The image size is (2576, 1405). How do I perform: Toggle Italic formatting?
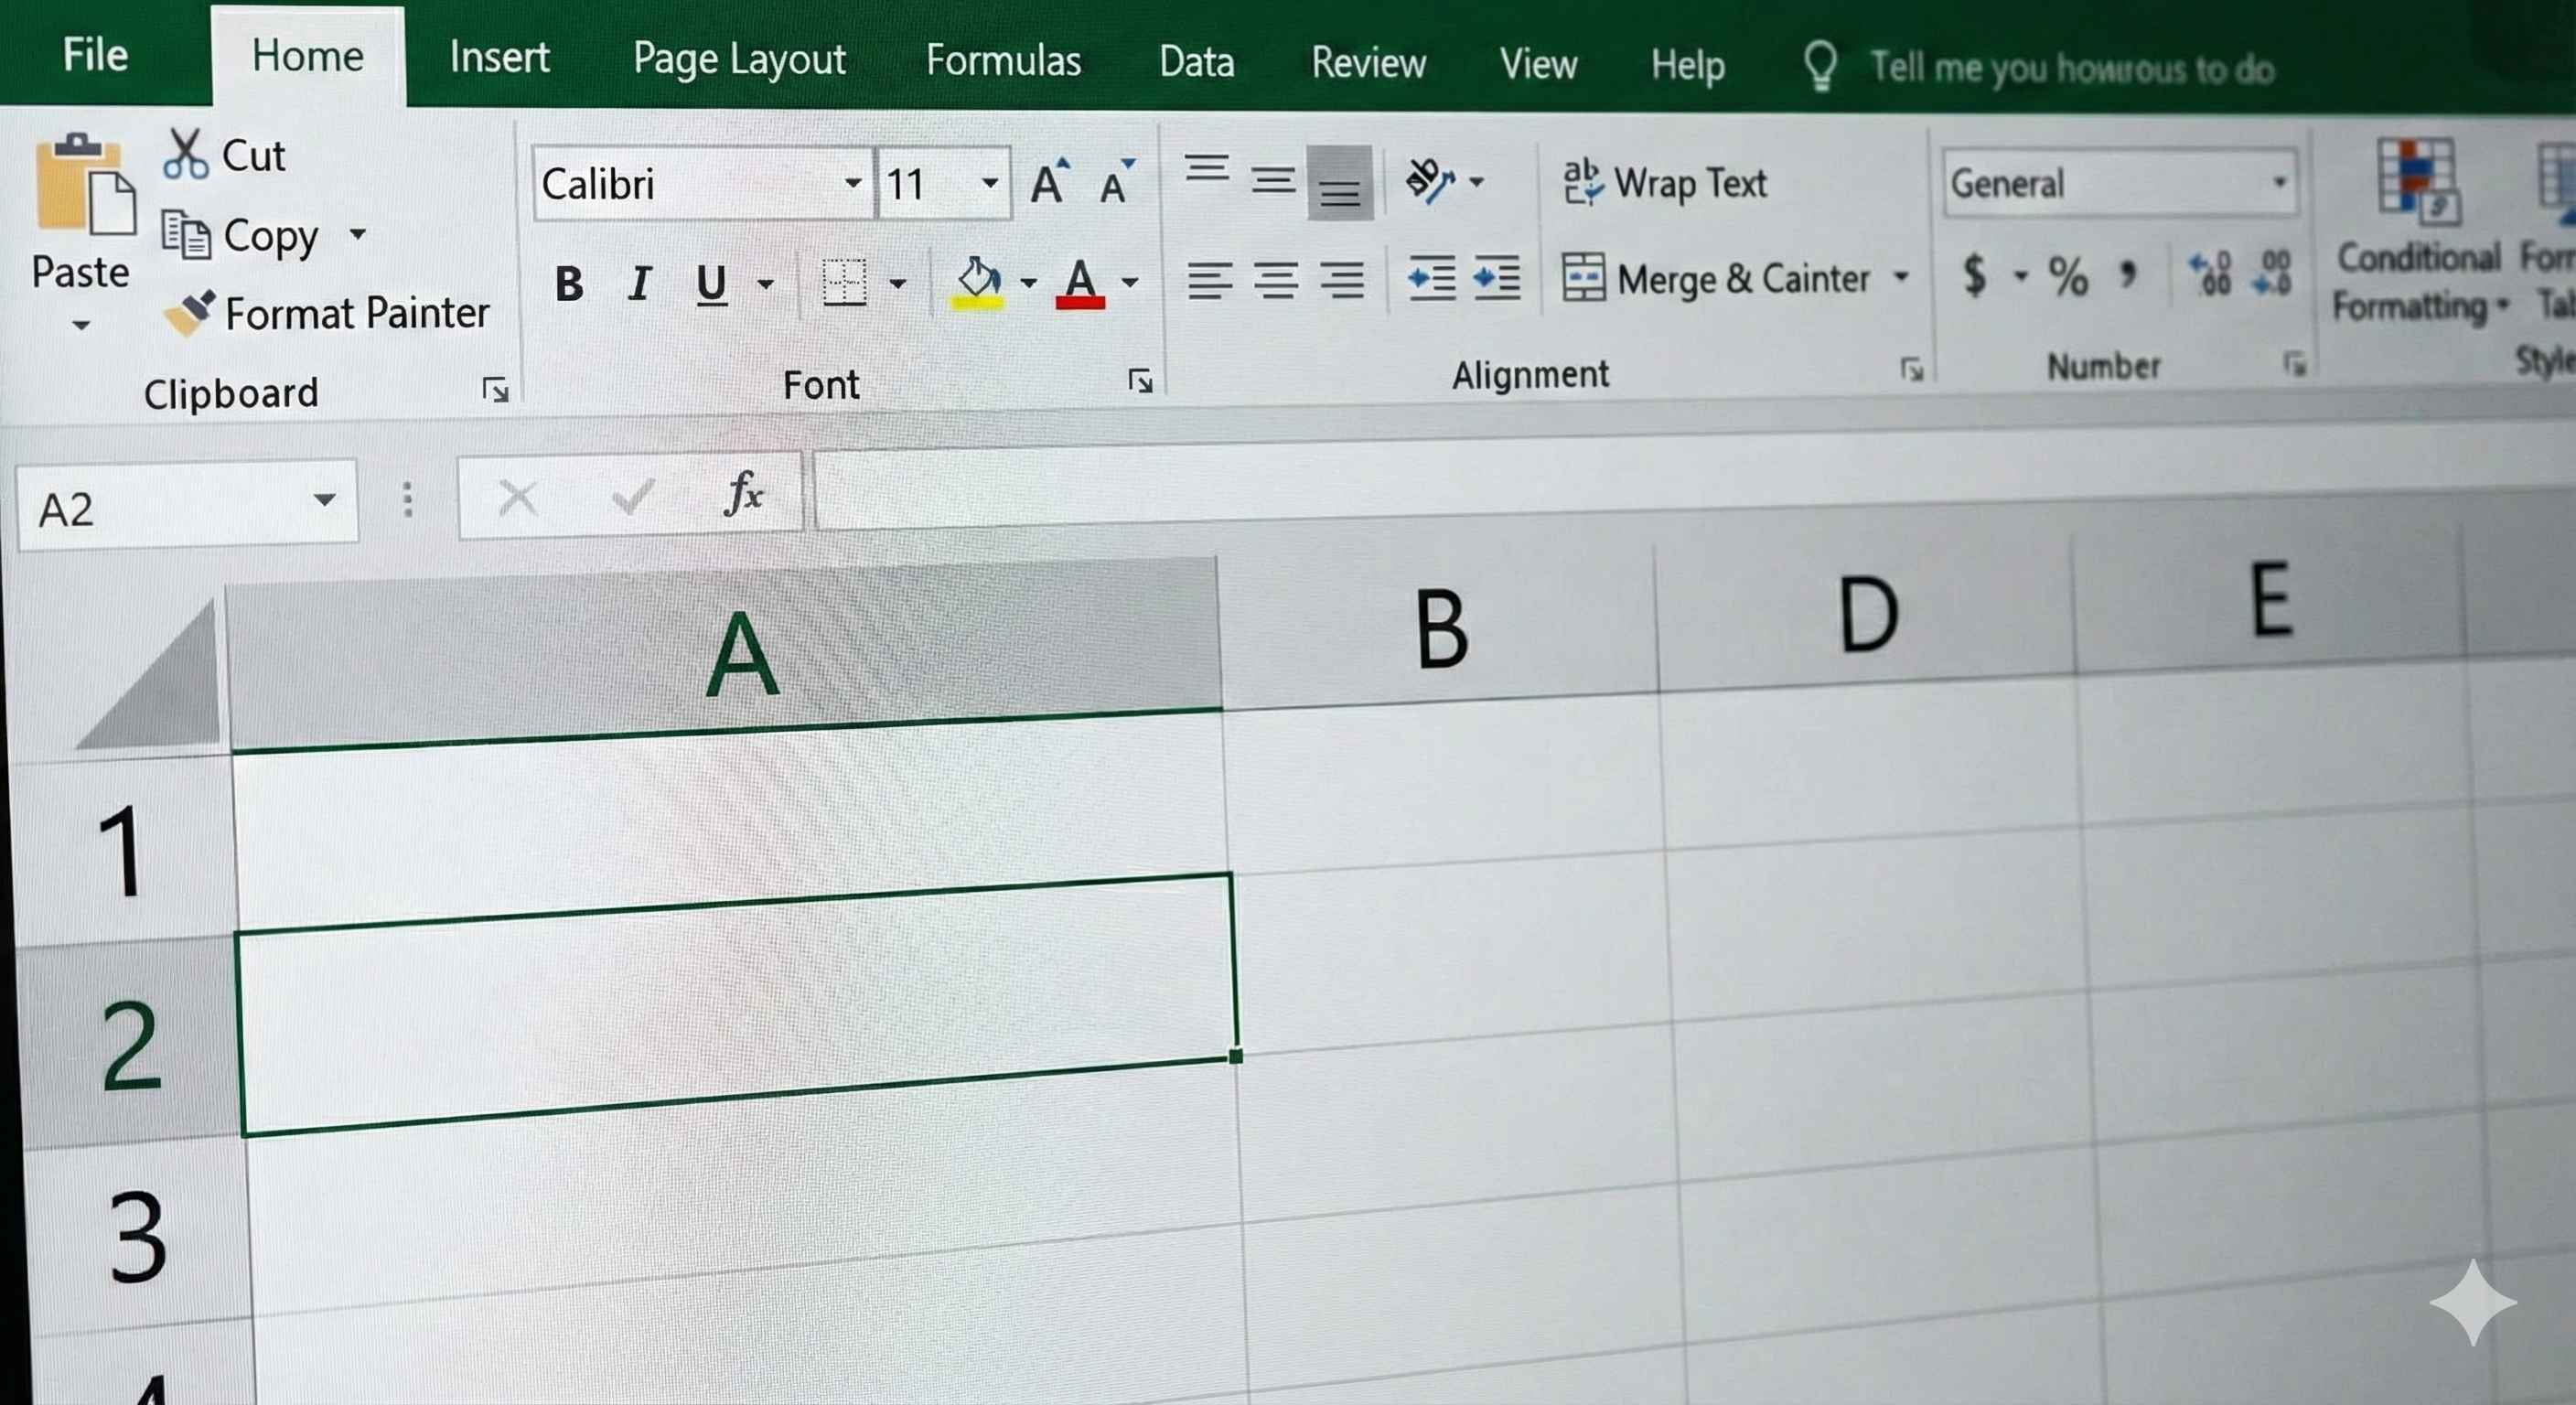pos(640,284)
